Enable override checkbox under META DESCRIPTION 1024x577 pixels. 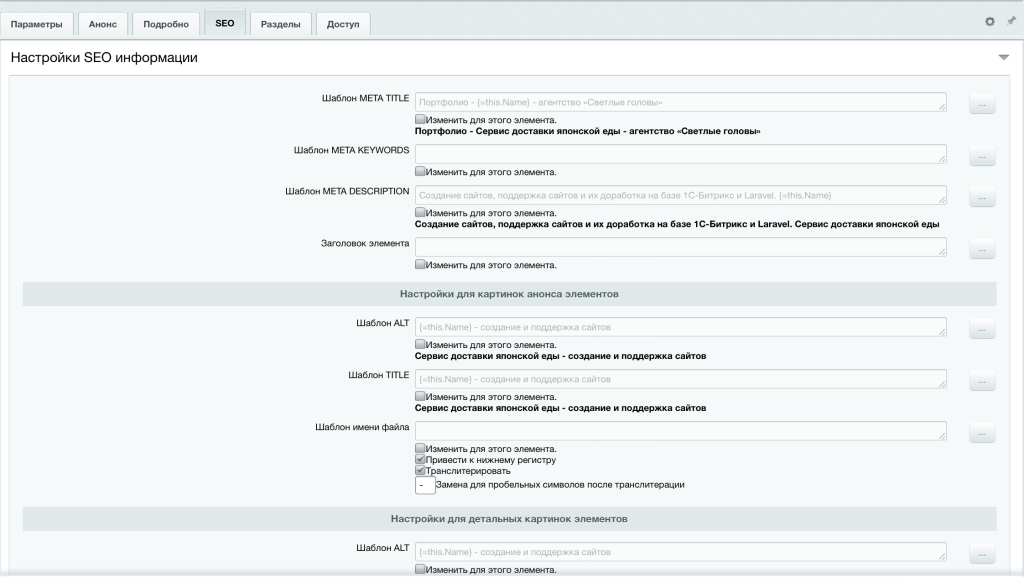coord(420,213)
